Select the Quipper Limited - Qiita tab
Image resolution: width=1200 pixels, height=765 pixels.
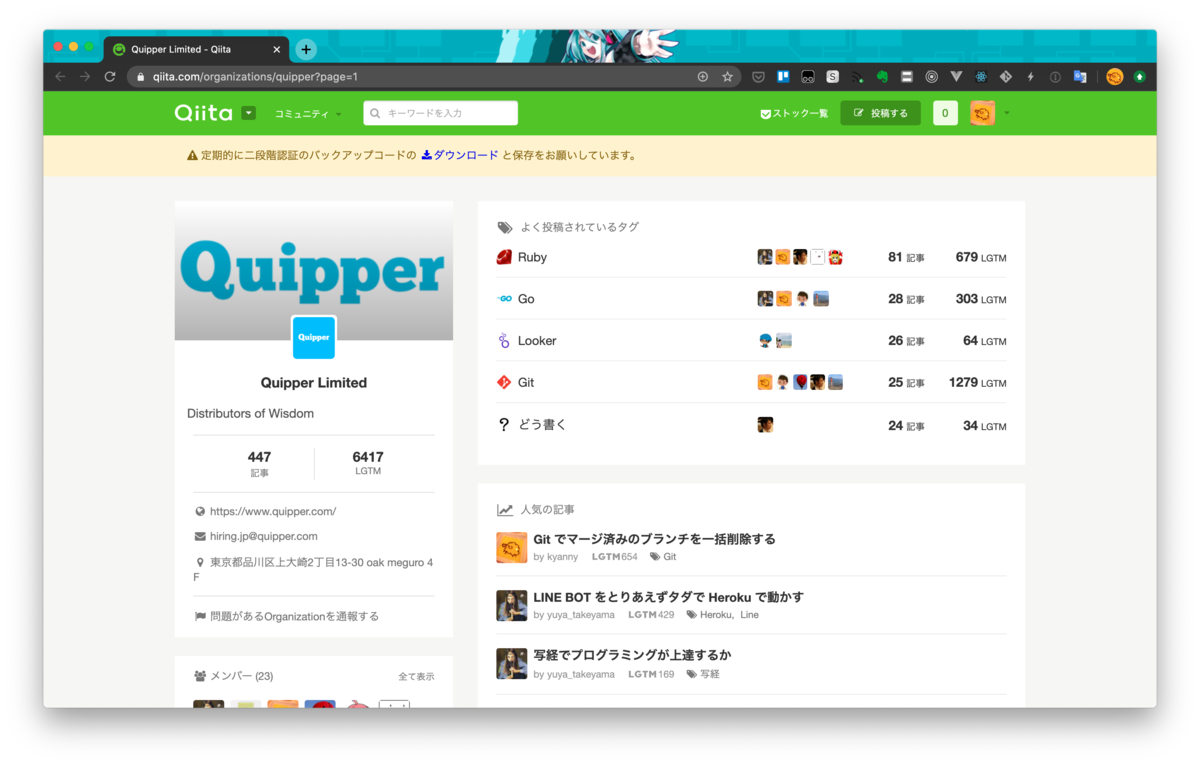pyautogui.click(x=197, y=49)
